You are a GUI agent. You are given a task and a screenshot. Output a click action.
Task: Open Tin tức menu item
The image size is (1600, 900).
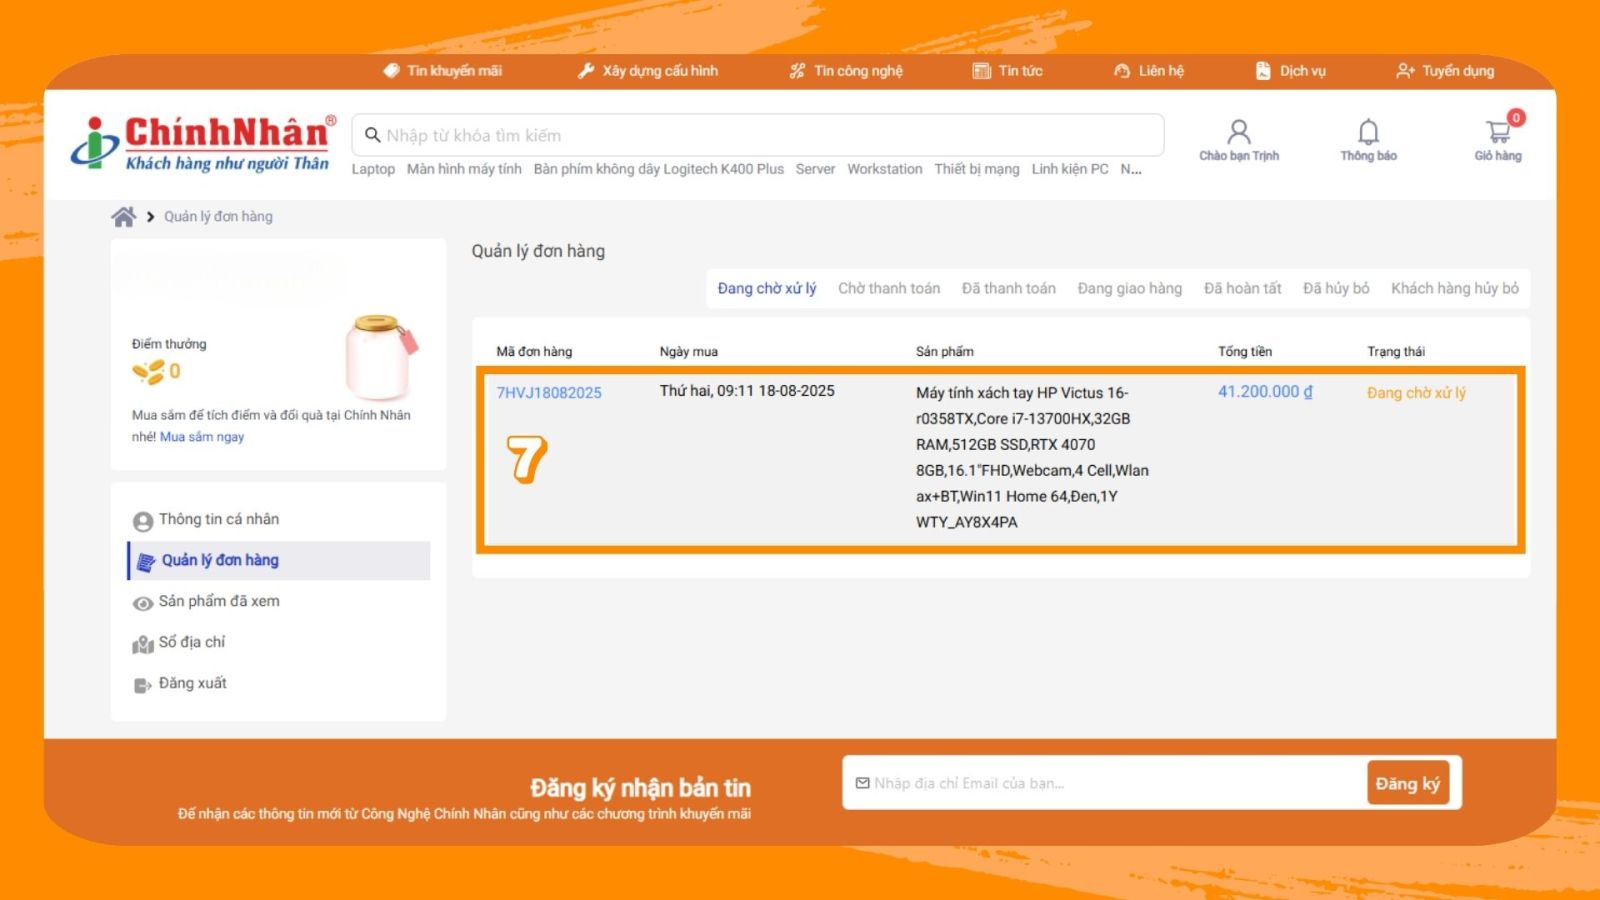pos(1021,71)
